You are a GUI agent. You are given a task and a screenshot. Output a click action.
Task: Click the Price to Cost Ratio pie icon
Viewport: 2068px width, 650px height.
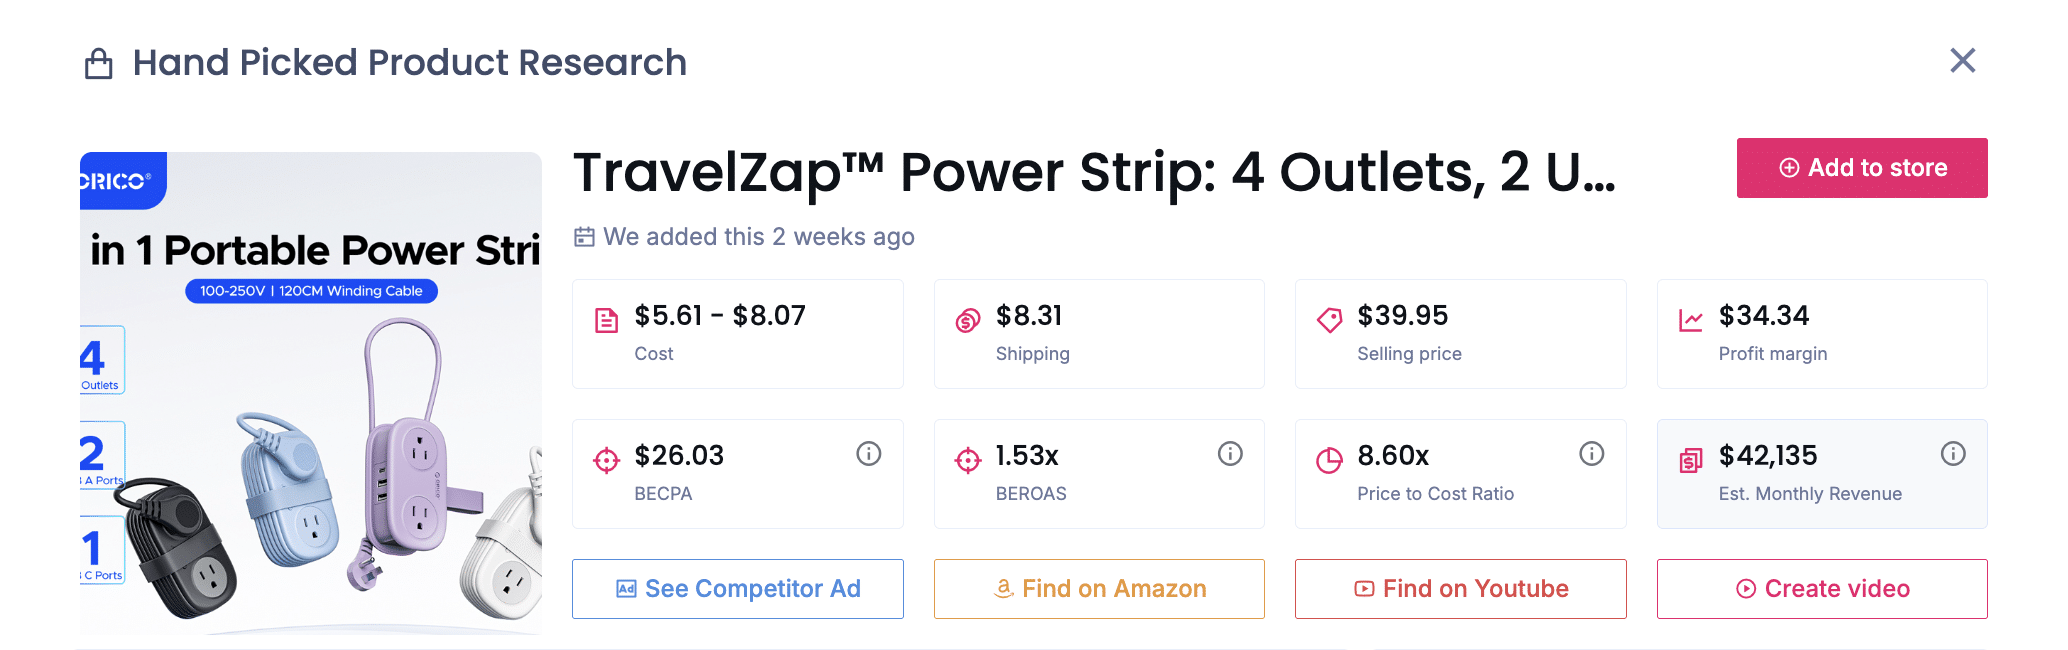click(1329, 460)
